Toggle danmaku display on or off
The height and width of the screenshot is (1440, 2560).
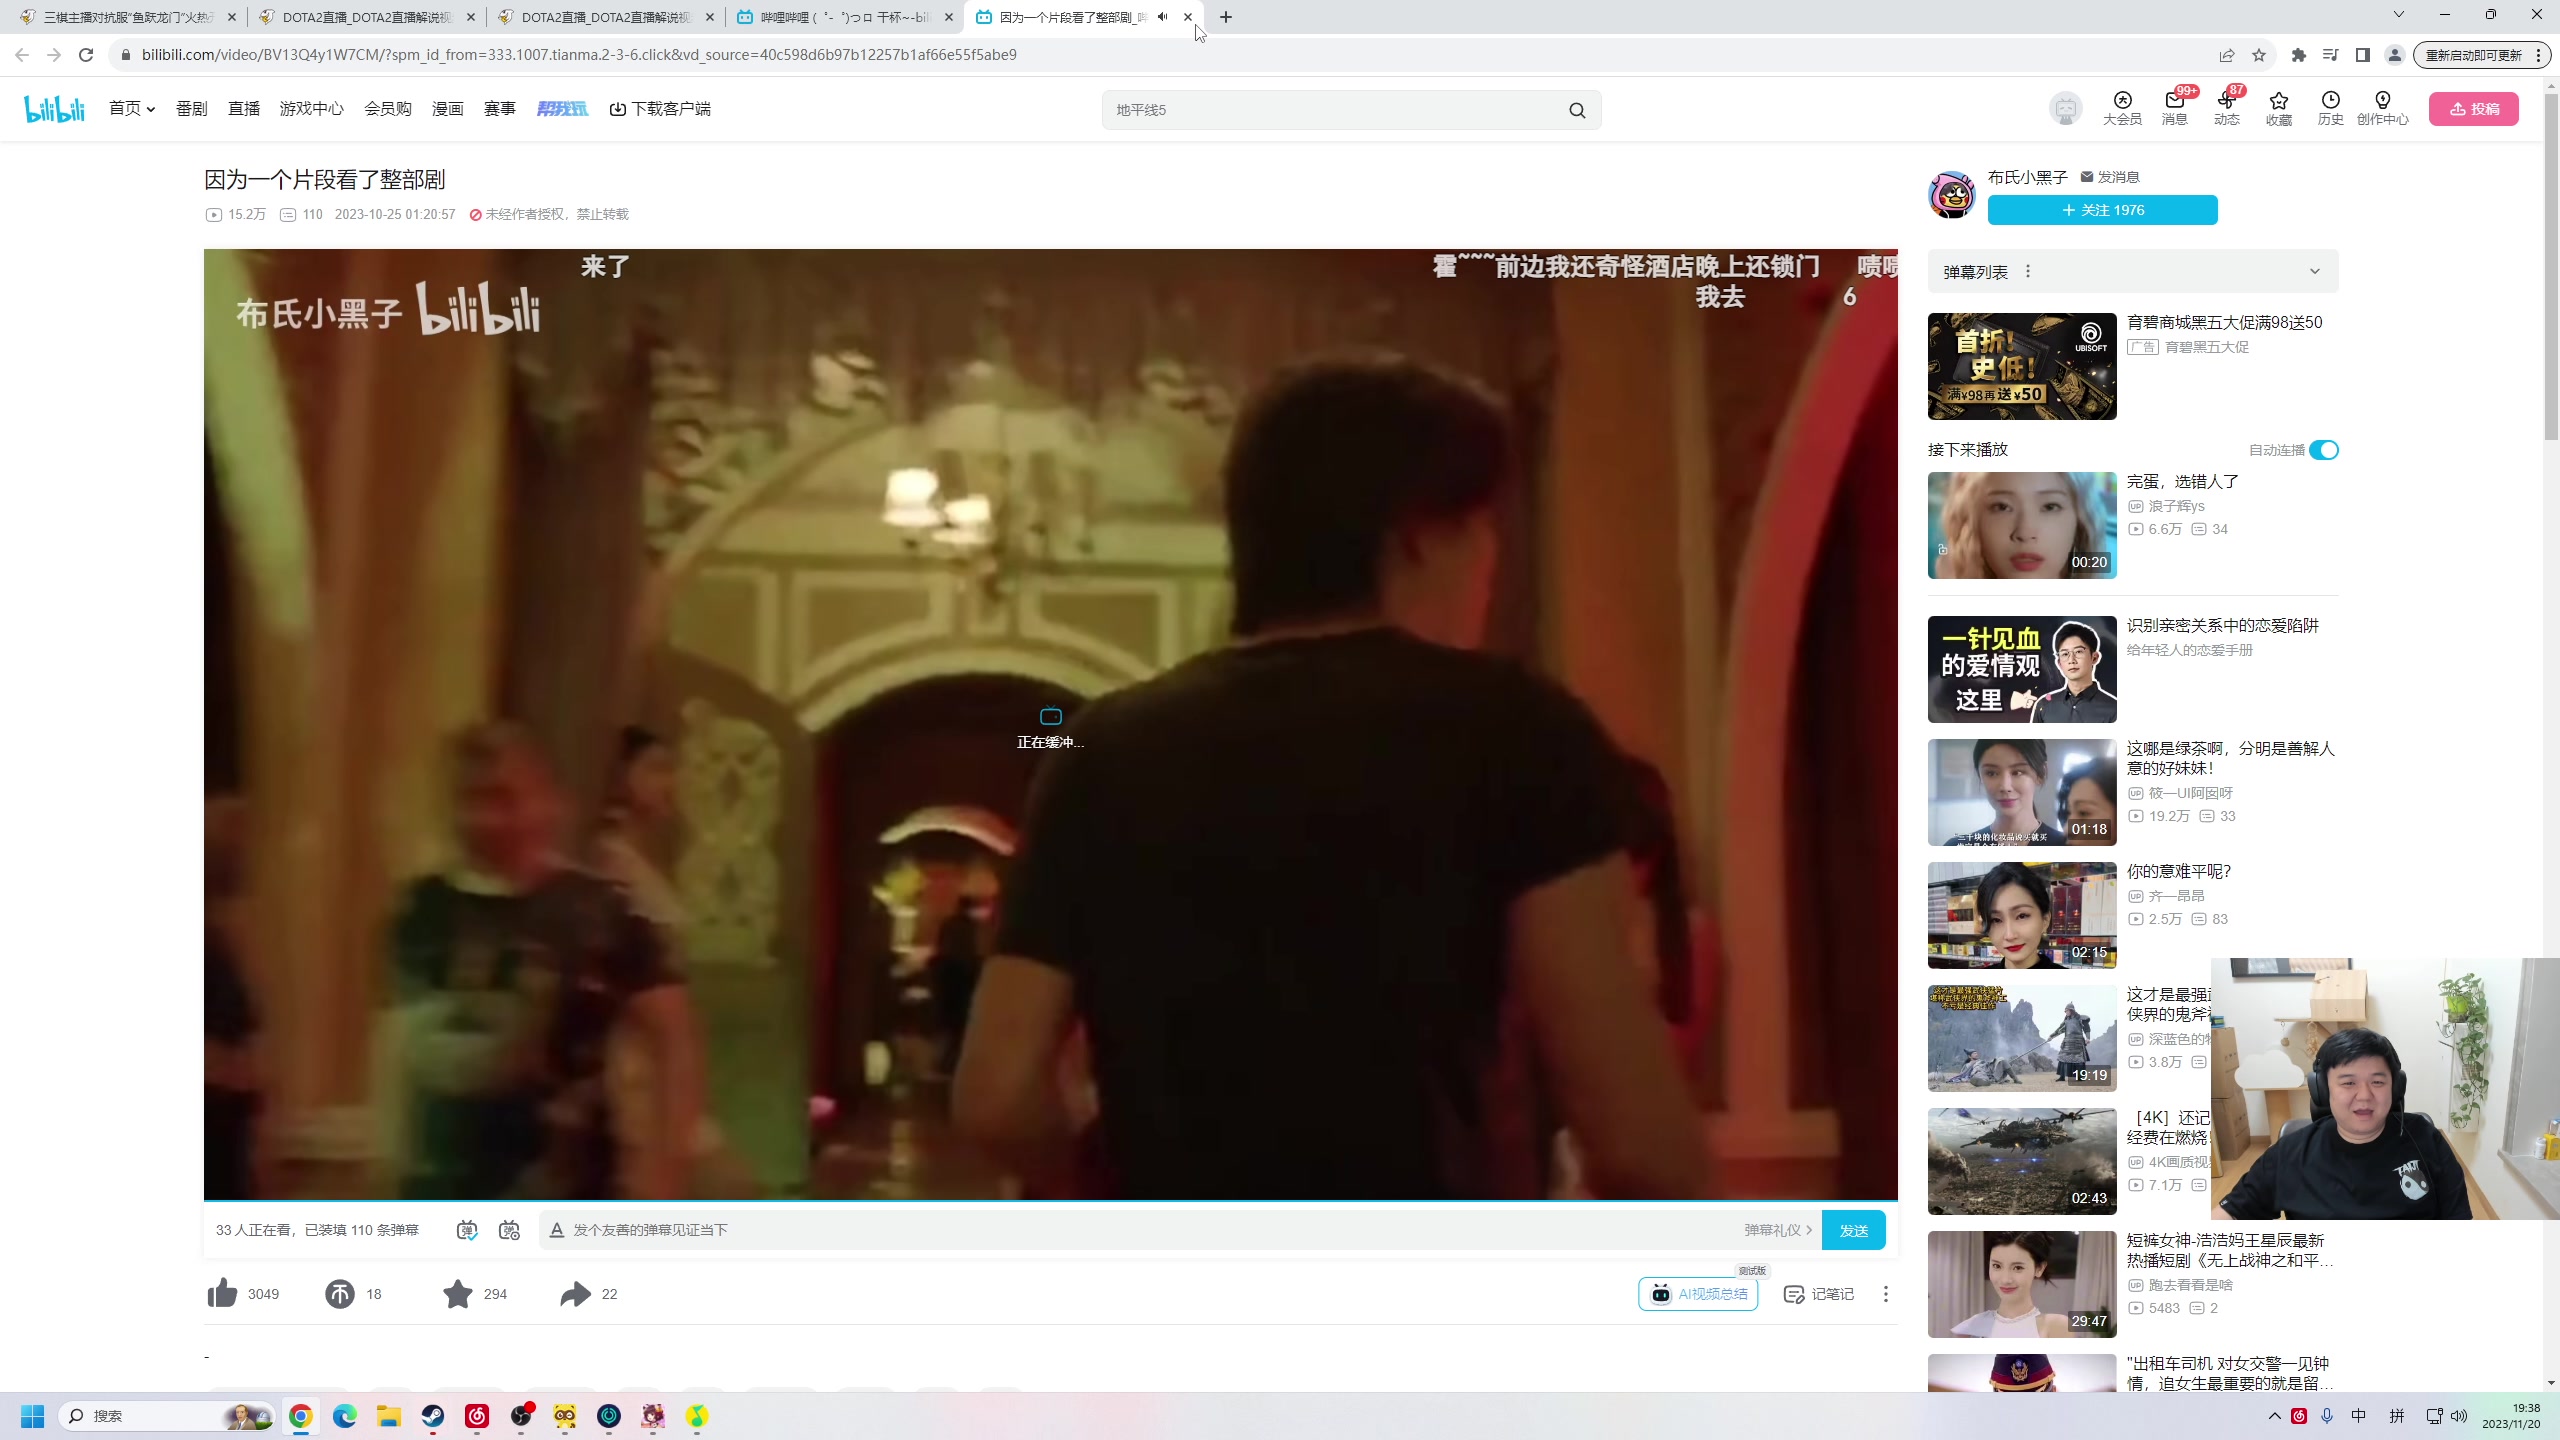[x=467, y=1230]
